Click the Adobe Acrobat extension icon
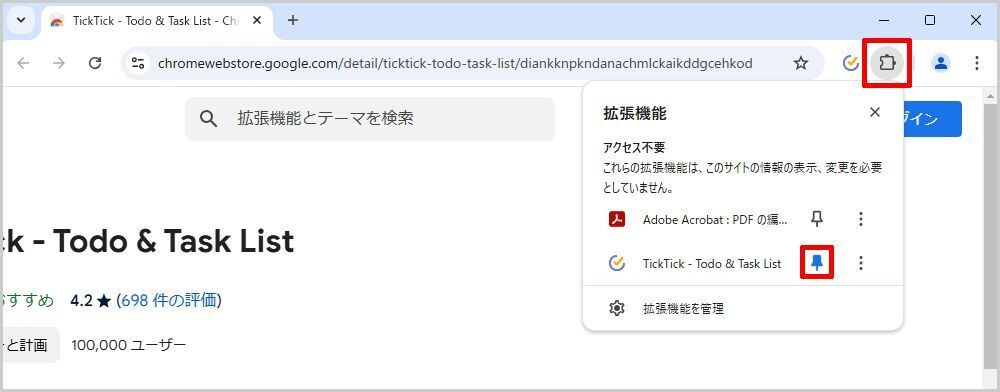Image resolution: width=1000 pixels, height=392 pixels. (x=616, y=220)
